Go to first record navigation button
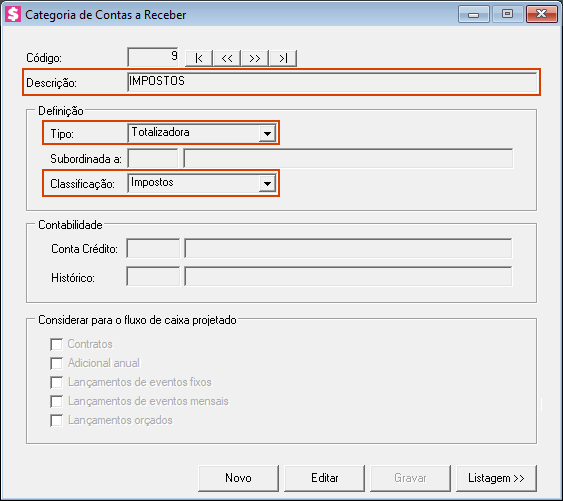The height and width of the screenshot is (501, 563). pyautogui.click(x=199, y=58)
